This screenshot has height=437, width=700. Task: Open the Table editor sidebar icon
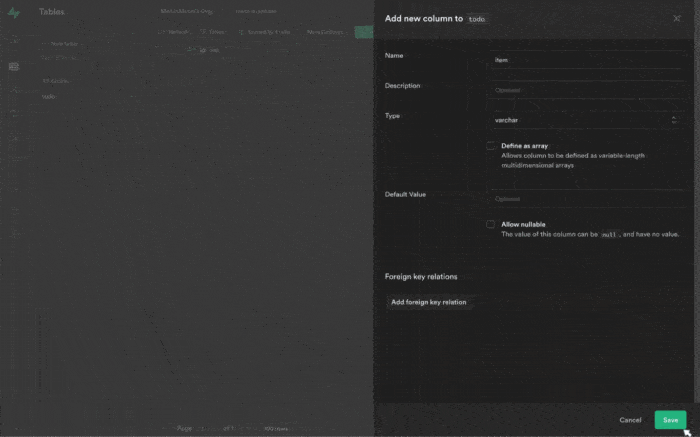14,67
